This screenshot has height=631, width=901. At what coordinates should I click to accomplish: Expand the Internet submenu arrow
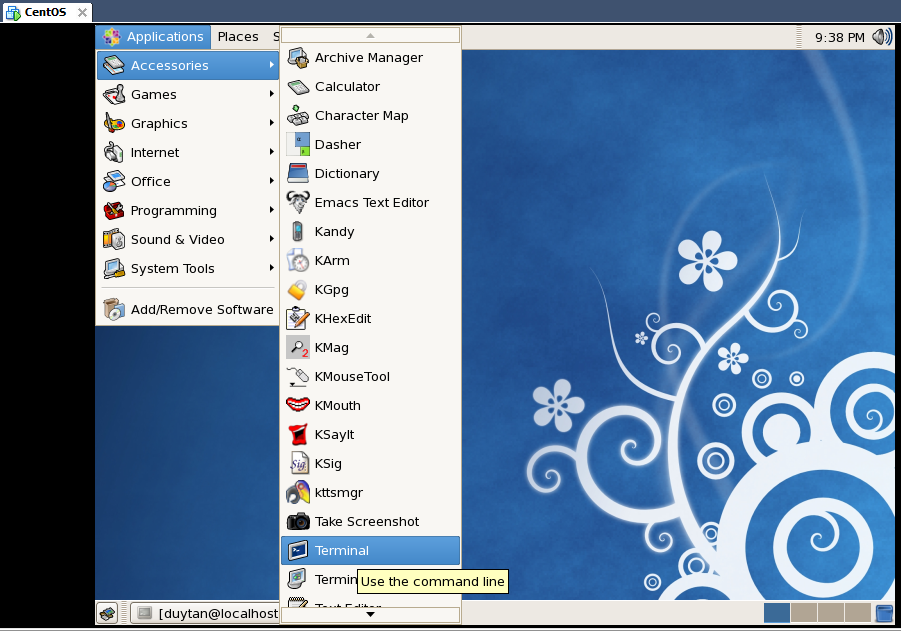271,152
